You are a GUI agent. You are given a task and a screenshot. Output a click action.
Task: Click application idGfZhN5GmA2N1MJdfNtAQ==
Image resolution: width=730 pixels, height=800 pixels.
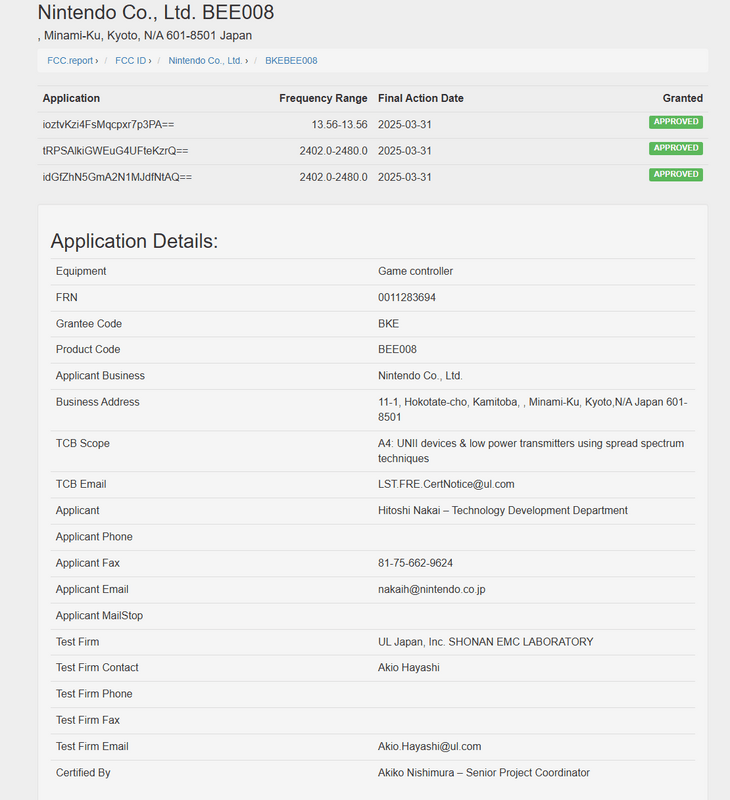click(x=117, y=177)
